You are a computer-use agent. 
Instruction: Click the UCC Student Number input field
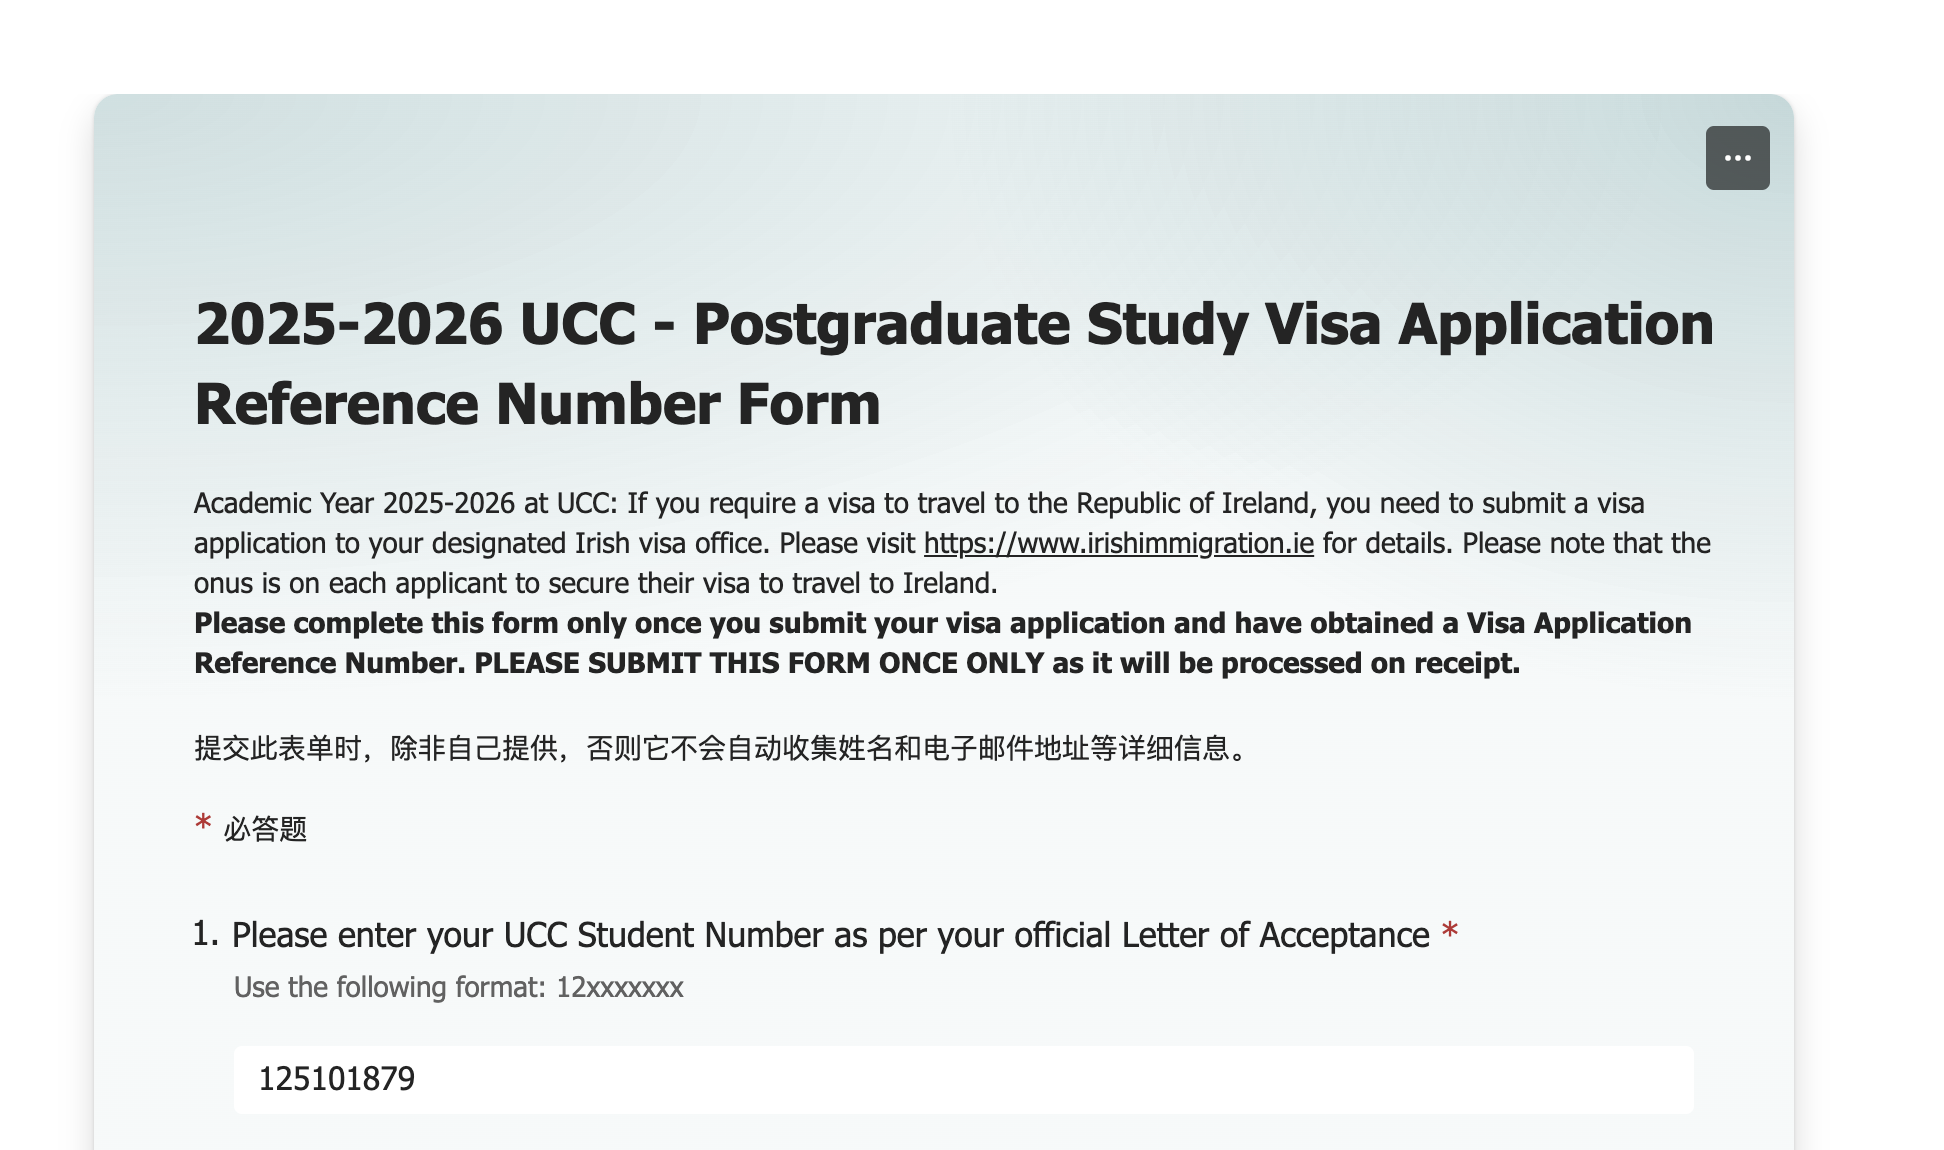point(963,1079)
